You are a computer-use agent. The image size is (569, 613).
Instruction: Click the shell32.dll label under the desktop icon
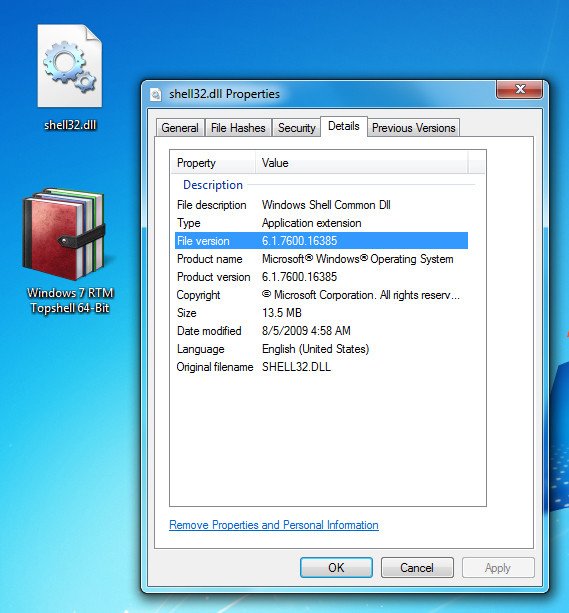pyautogui.click(x=70, y=125)
